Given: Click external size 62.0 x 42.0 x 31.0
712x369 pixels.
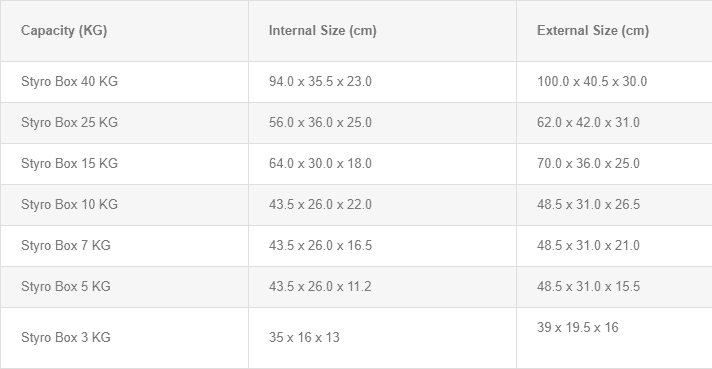Looking at the screenshot, I should 588,123.
